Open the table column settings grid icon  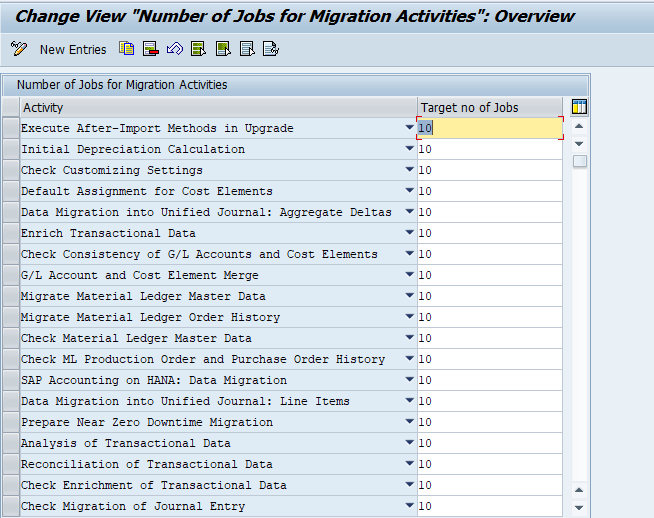[579, 107]
